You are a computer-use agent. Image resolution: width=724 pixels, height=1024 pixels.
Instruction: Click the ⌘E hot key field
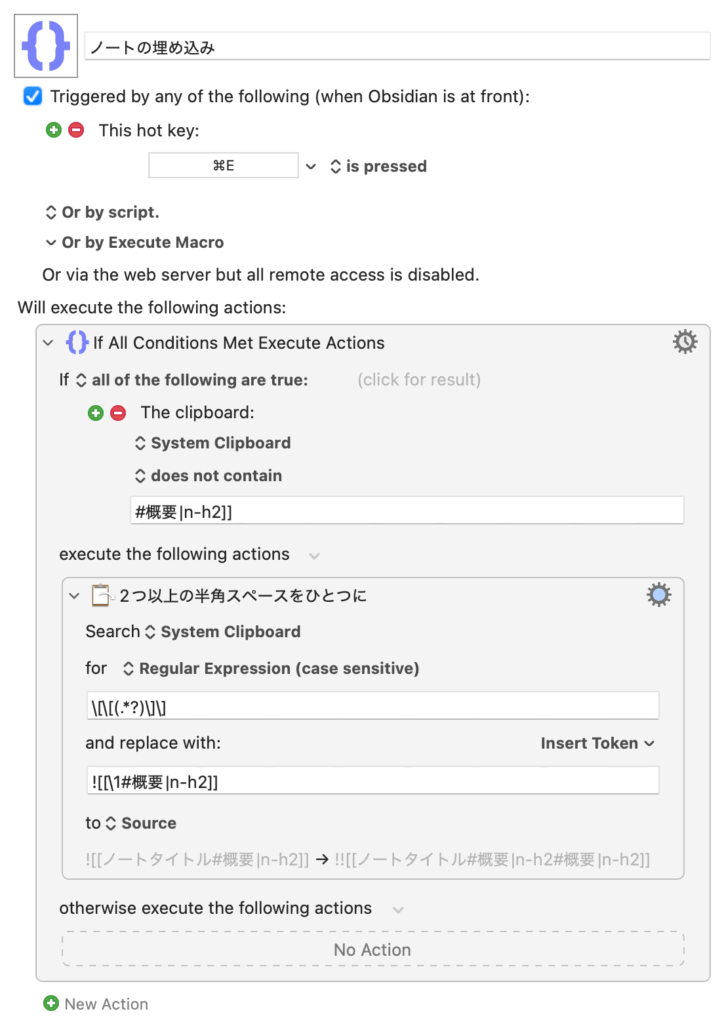pyautogui.click(x=223, y=166)
